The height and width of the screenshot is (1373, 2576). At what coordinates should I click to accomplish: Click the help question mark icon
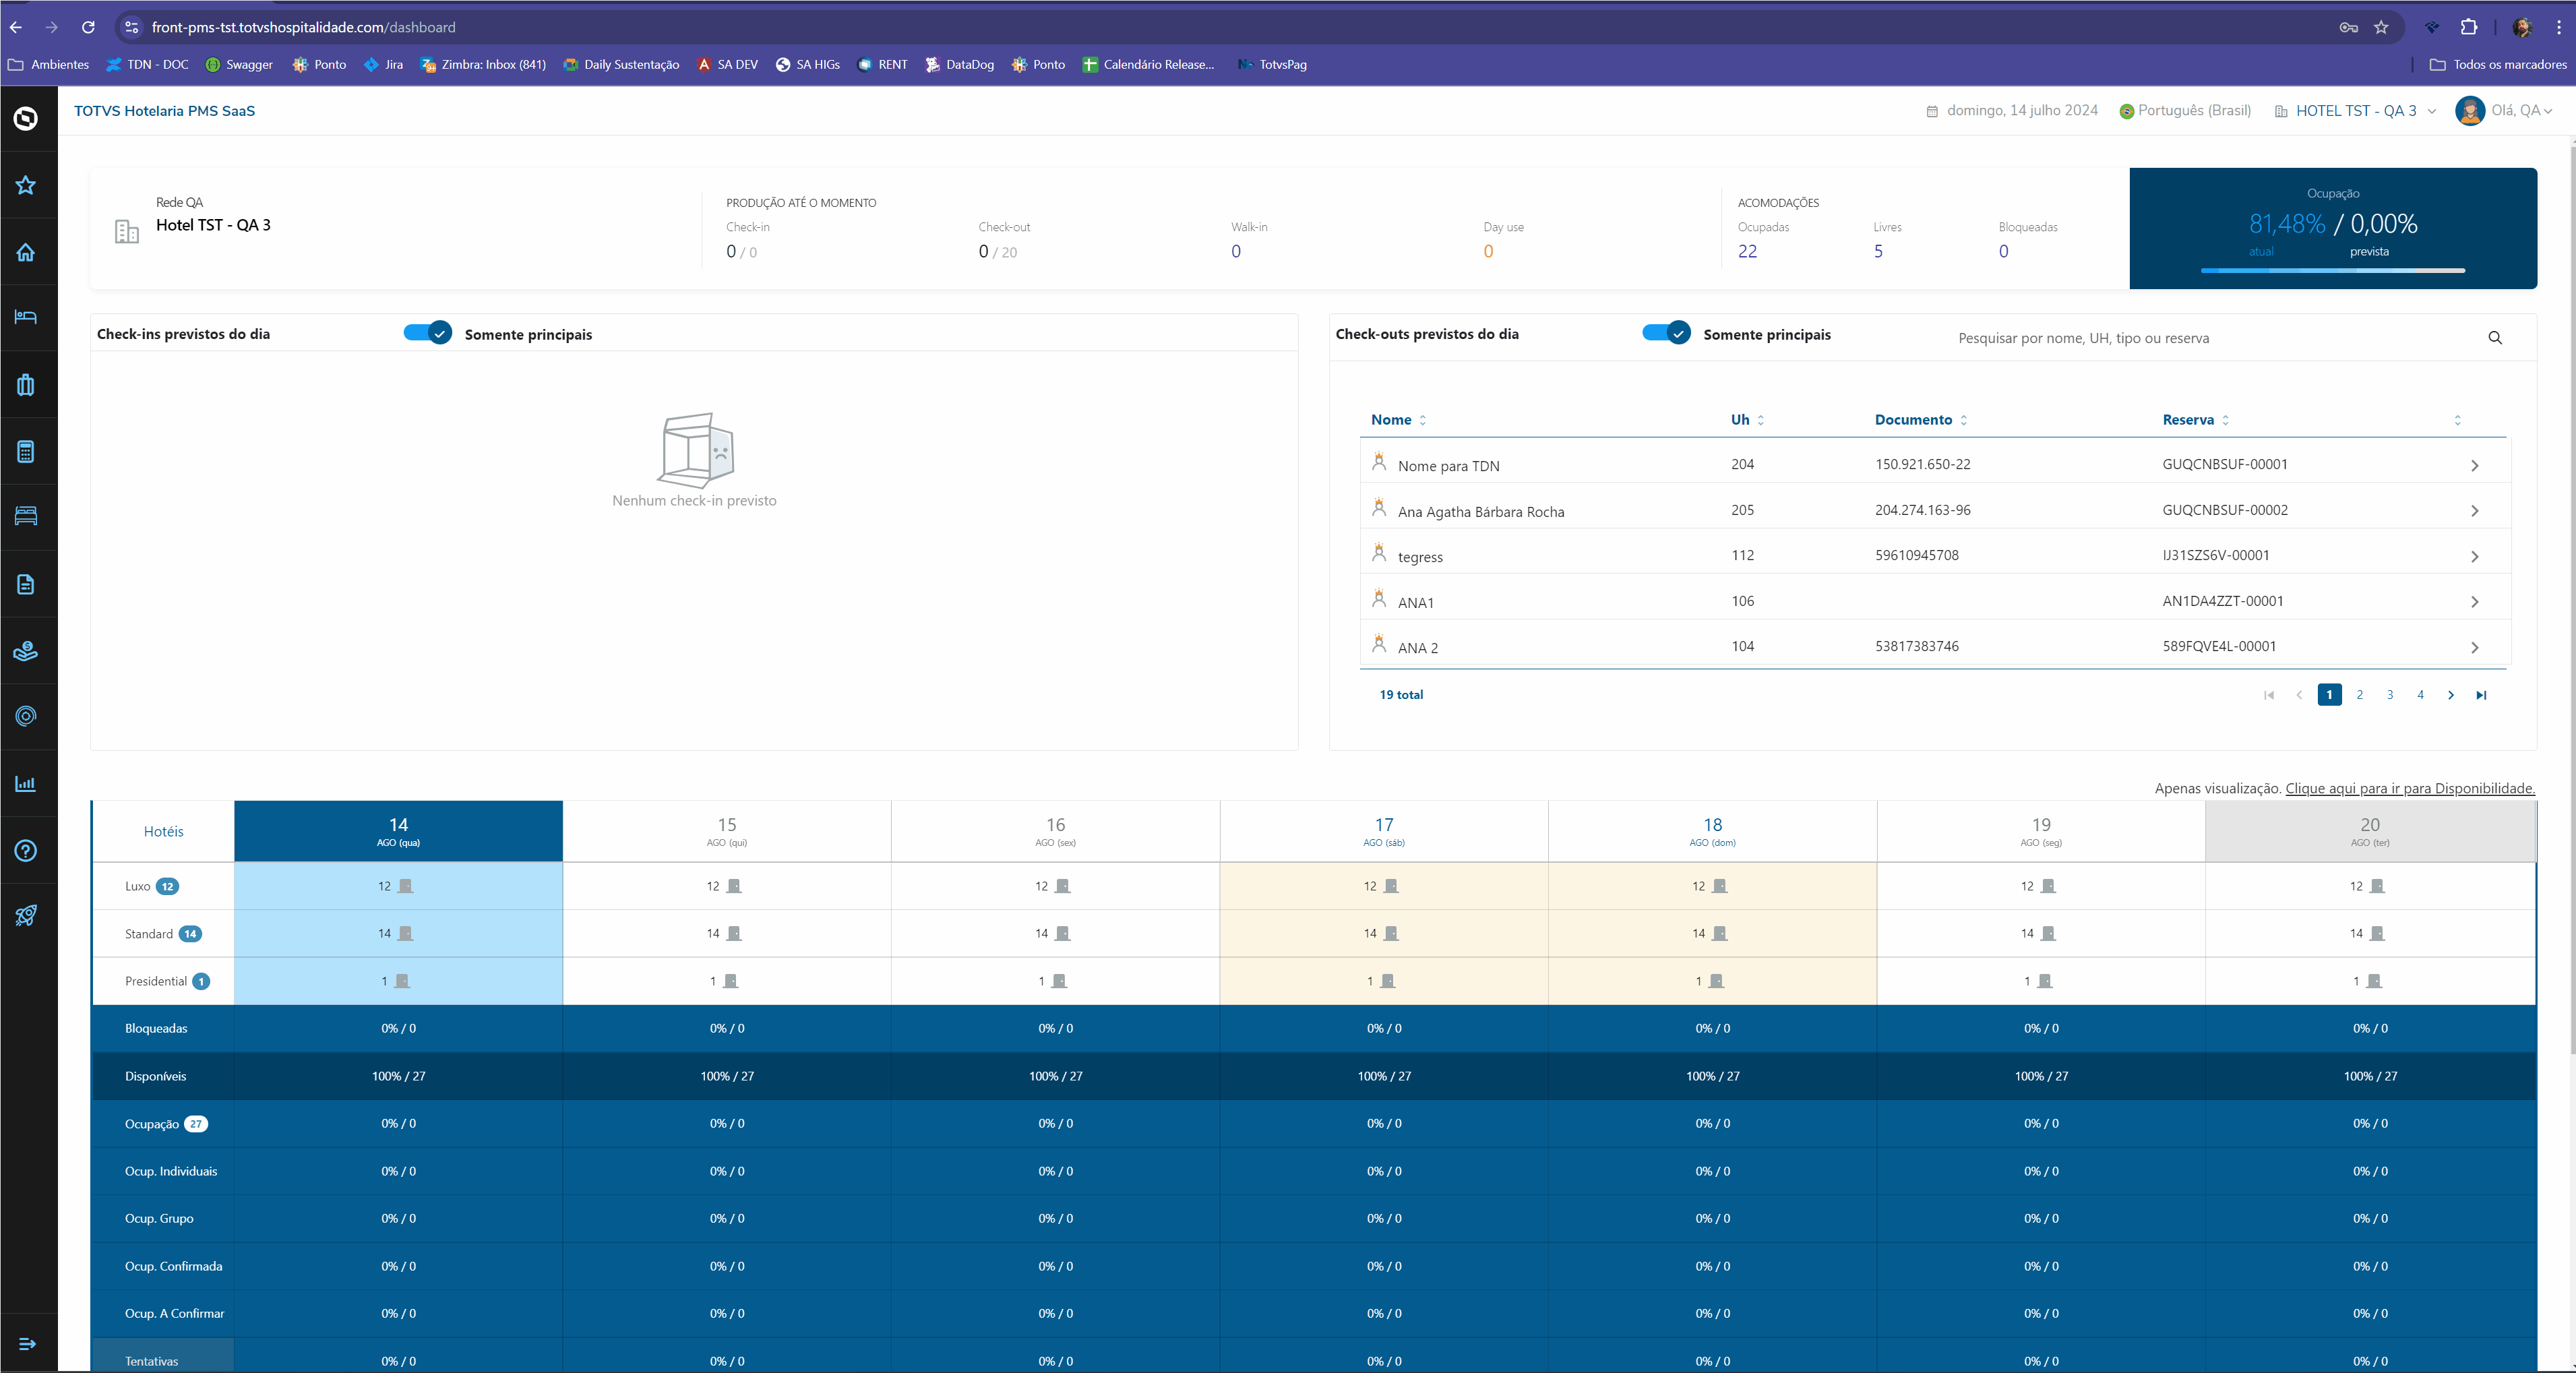(26, 851)
